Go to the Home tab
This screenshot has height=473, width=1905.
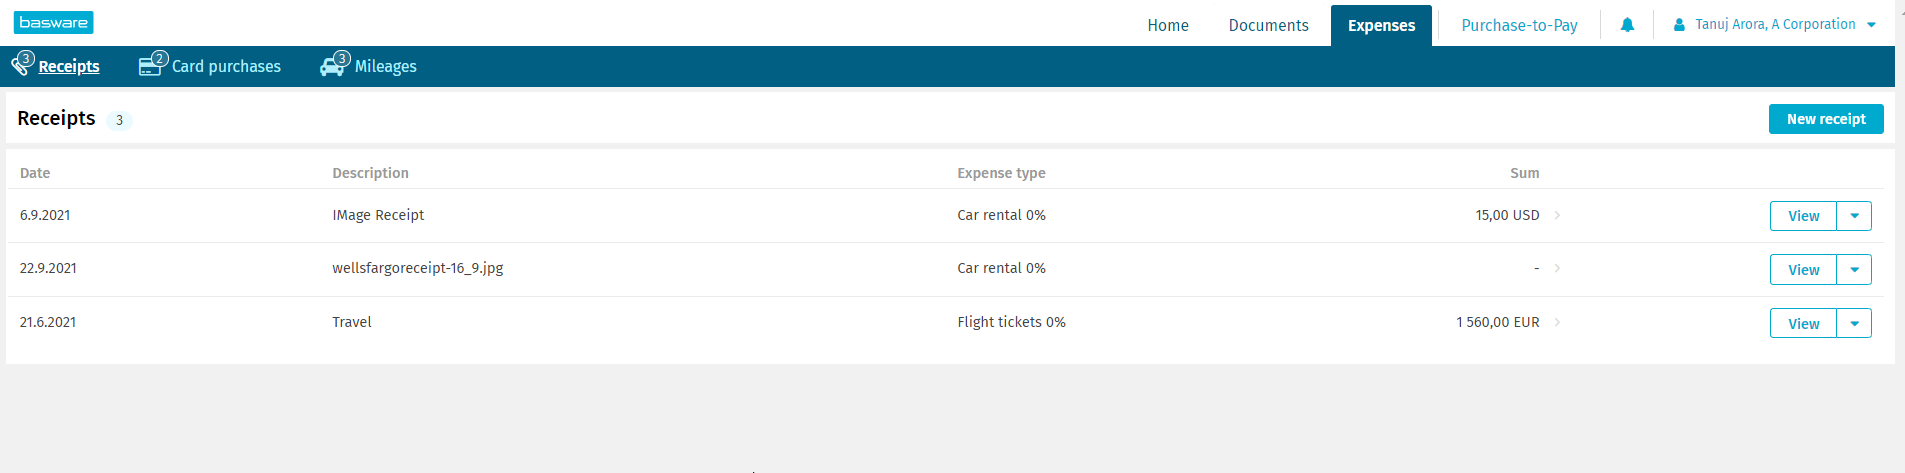click(x=1167, y=26)
